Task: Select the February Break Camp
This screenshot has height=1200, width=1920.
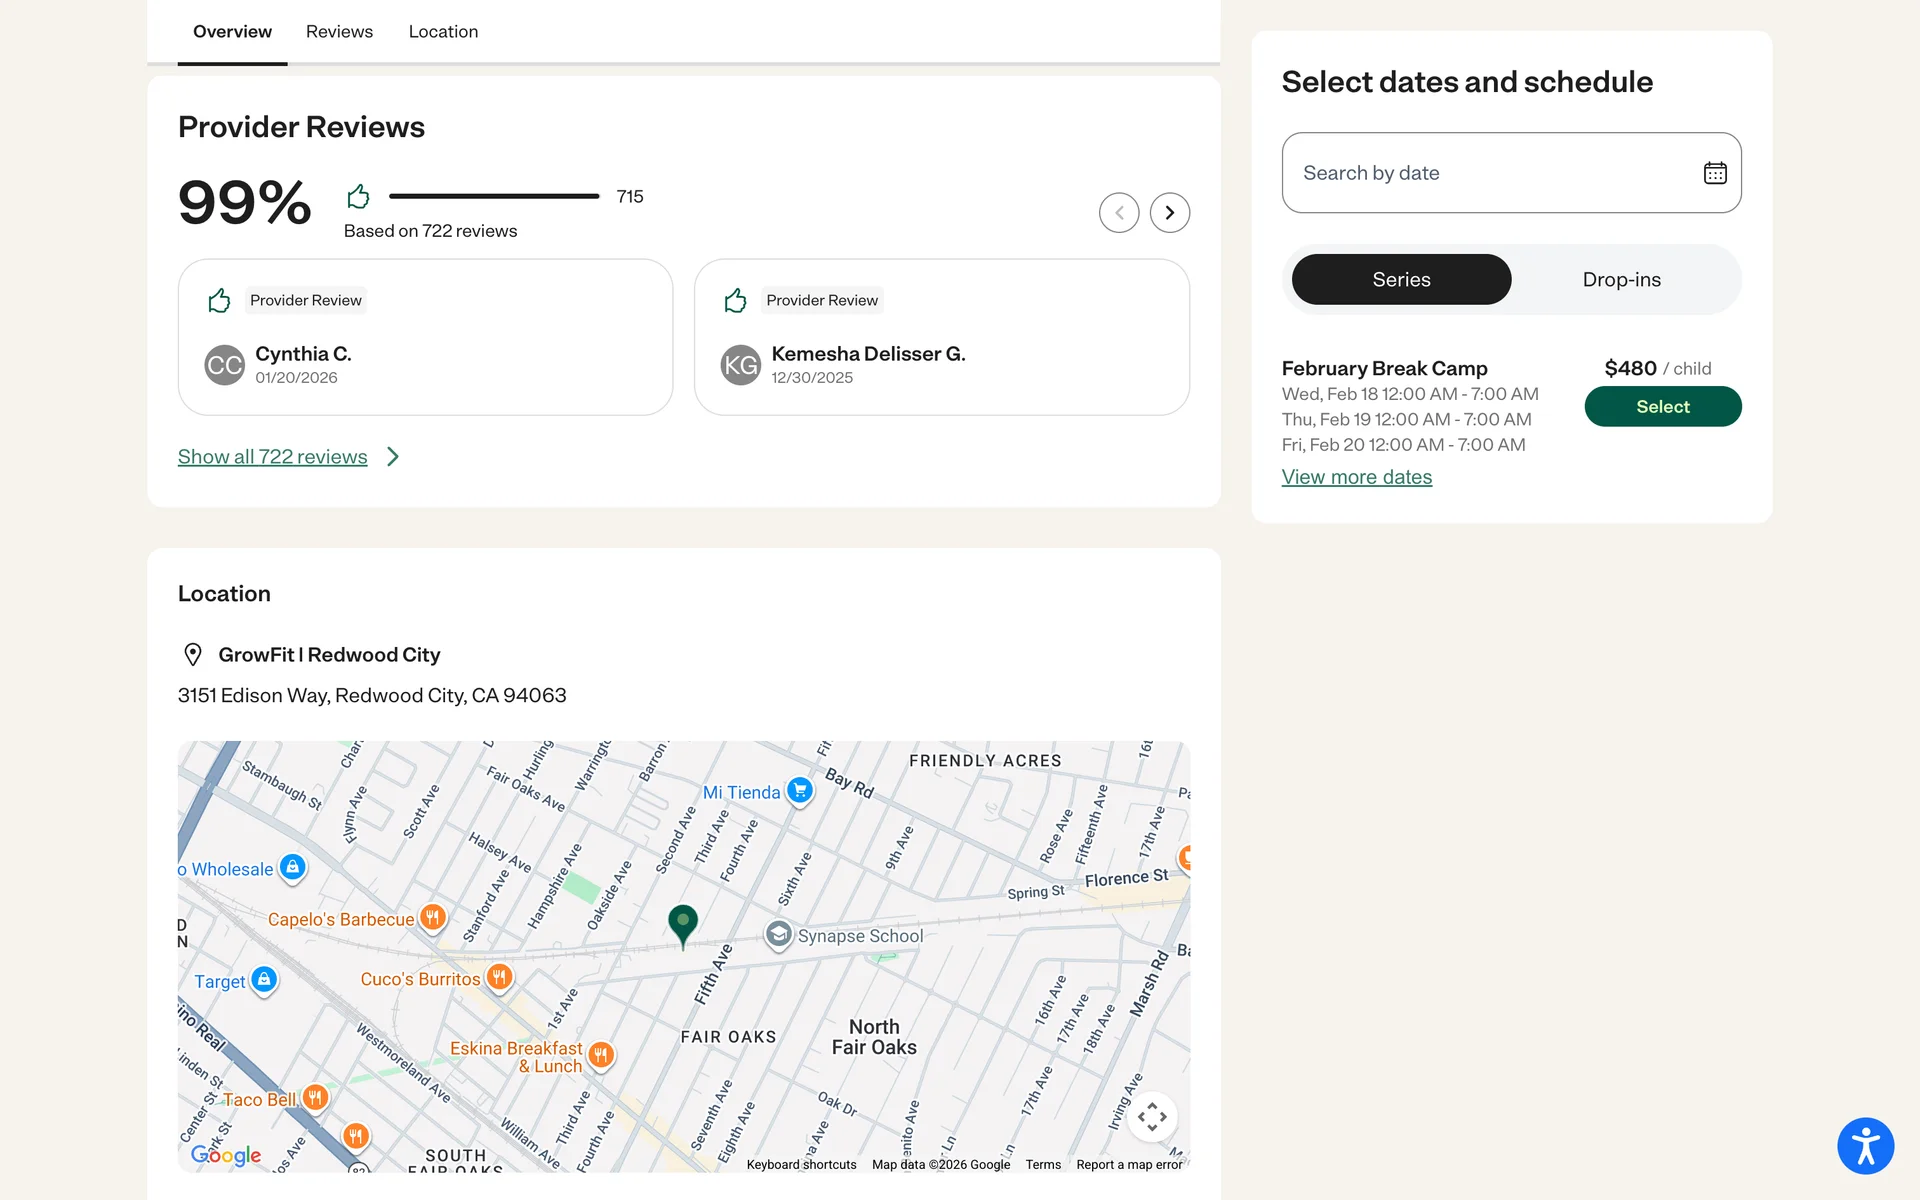Action: coord(1662,407)
